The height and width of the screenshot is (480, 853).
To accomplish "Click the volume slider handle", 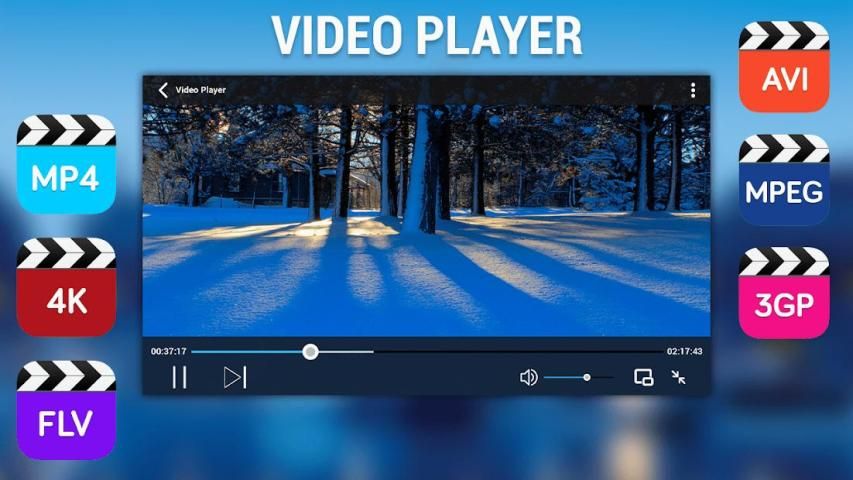I will pos(587,377).
